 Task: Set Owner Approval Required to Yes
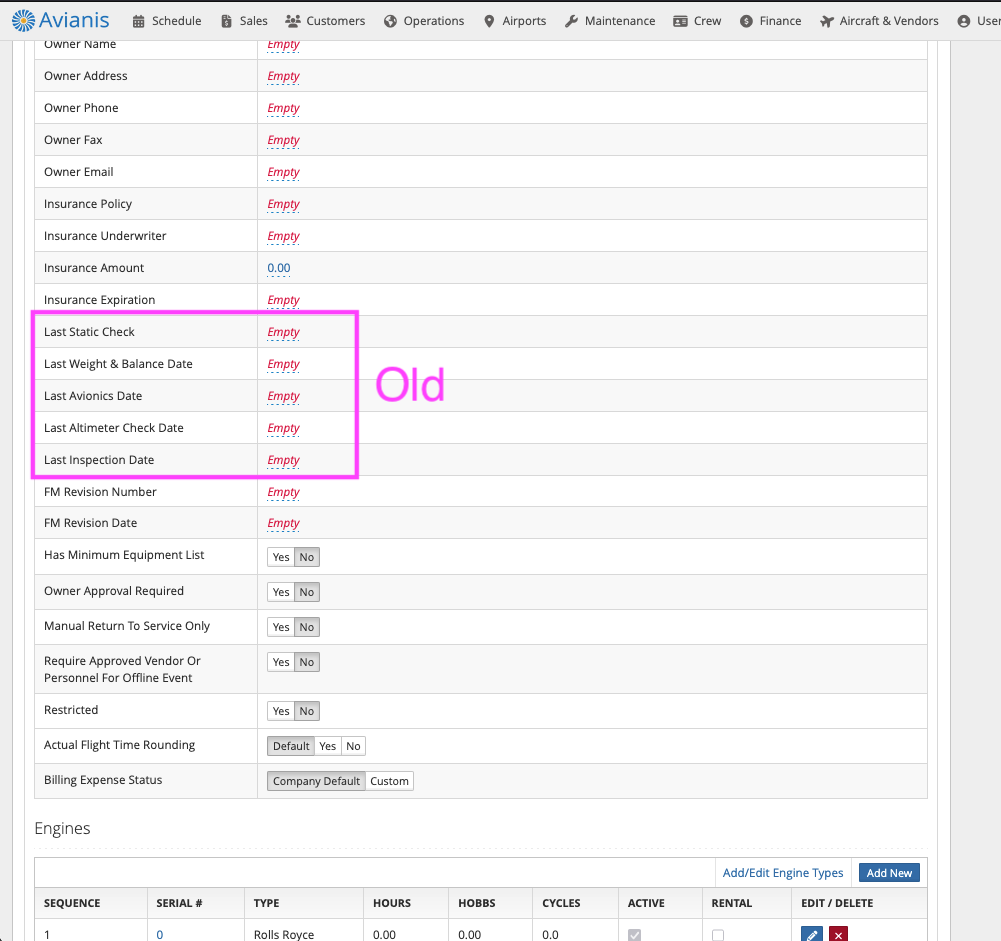click(x=281, y=592)
